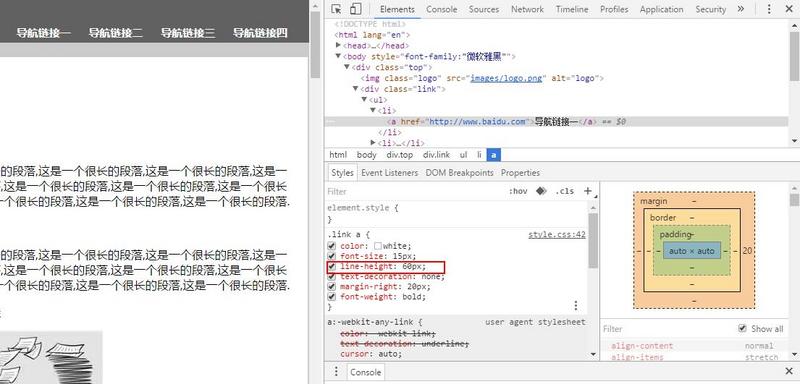Select the li breadcrumb item
The height and width of the screenshot is (384, 800).
coord(479,155)
